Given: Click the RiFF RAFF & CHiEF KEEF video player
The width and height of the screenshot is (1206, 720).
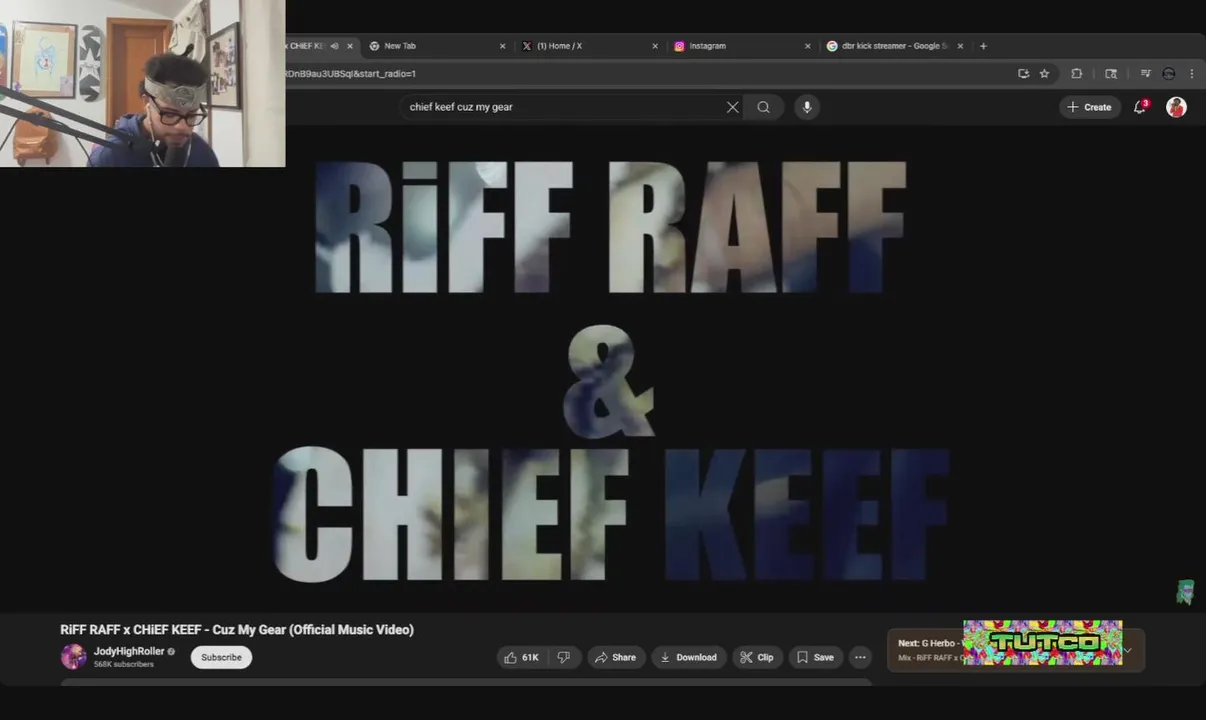Looking at the screenshot, I should tap(603, 370).
